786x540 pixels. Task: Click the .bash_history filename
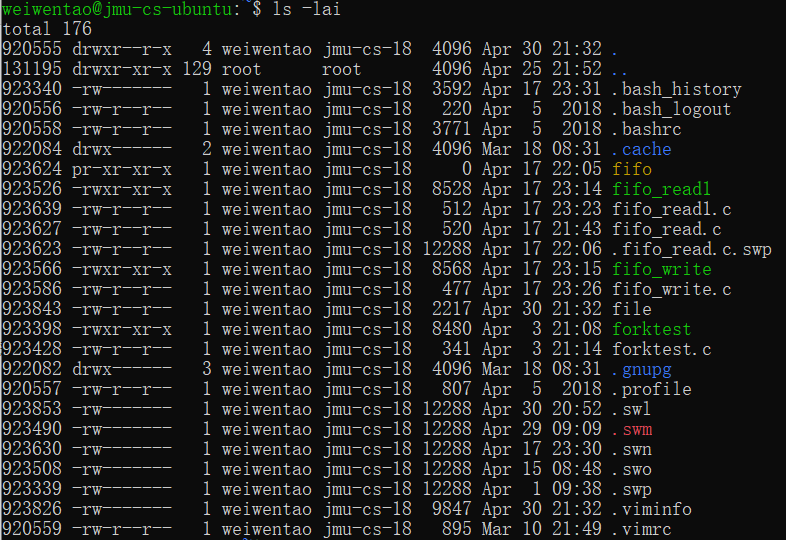click(x=677, y=90)
